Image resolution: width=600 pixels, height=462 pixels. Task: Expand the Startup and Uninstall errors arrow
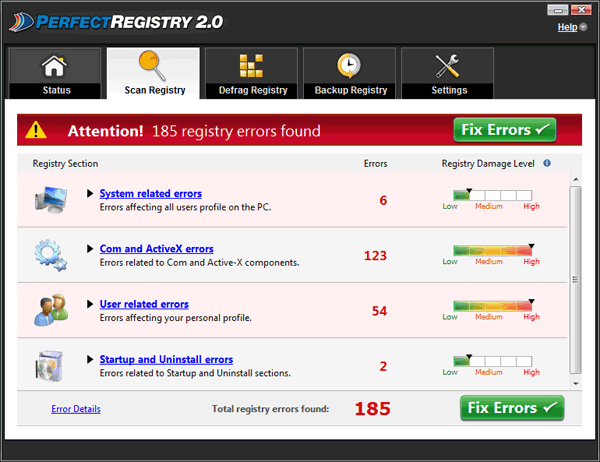(x=90, y=360)
